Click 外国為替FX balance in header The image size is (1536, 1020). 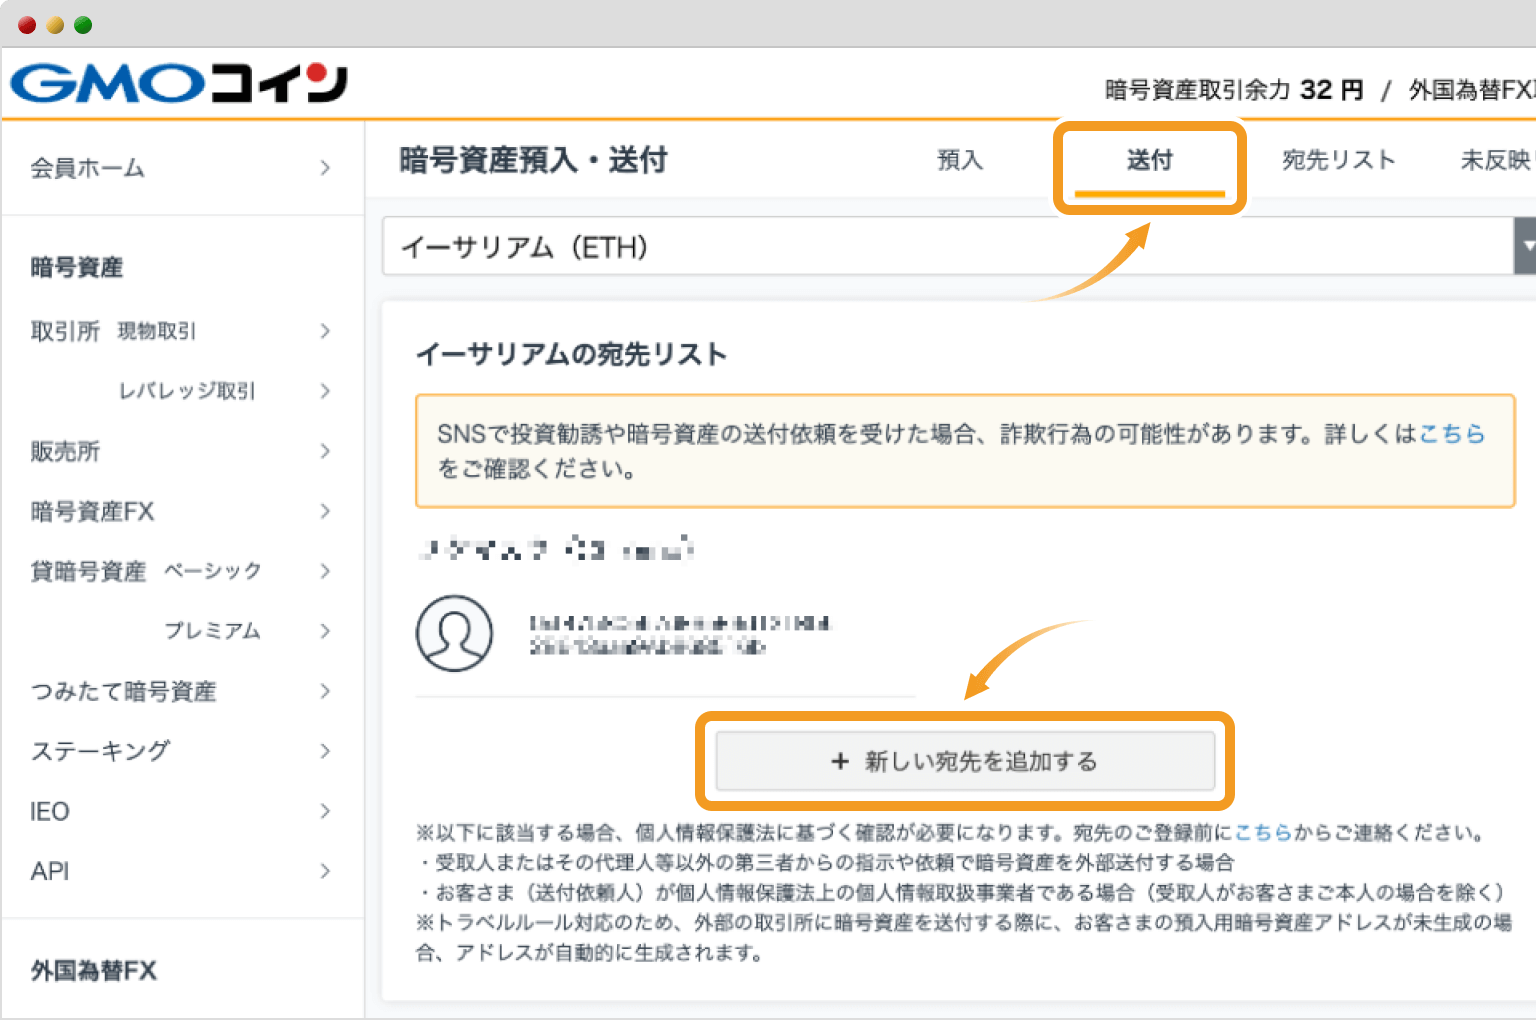tap(1471, 90)
